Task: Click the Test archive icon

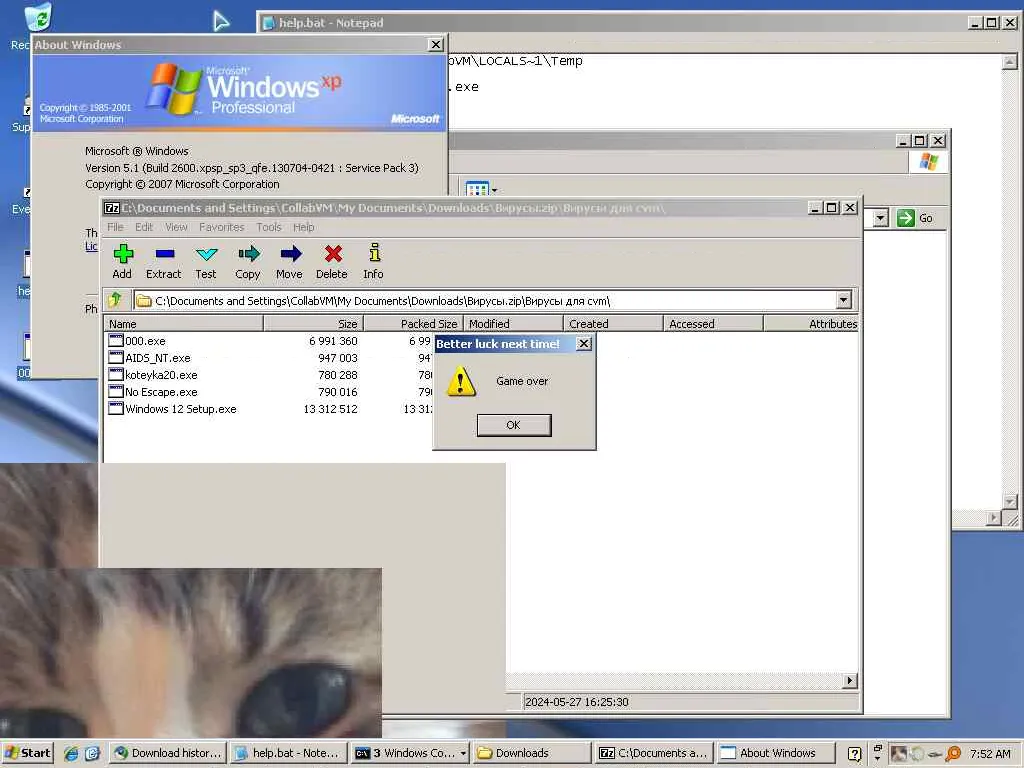Action: coord(206,253)
